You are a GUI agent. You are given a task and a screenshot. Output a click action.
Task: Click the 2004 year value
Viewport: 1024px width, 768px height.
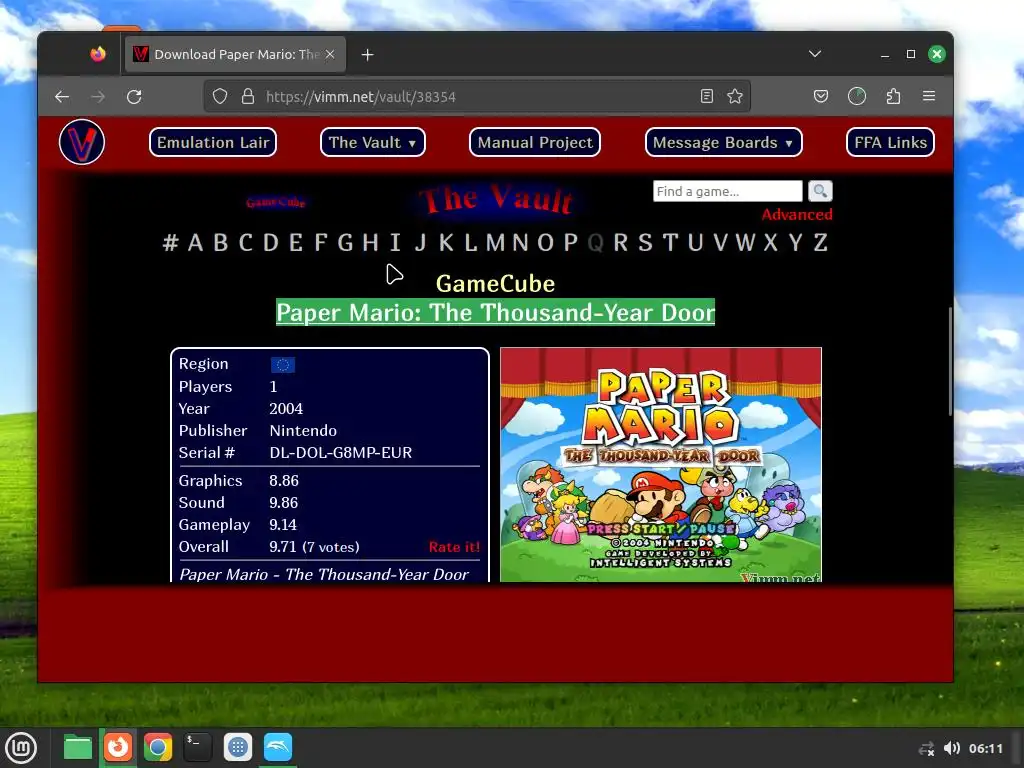pyautogui.click(x=286, y=409)
